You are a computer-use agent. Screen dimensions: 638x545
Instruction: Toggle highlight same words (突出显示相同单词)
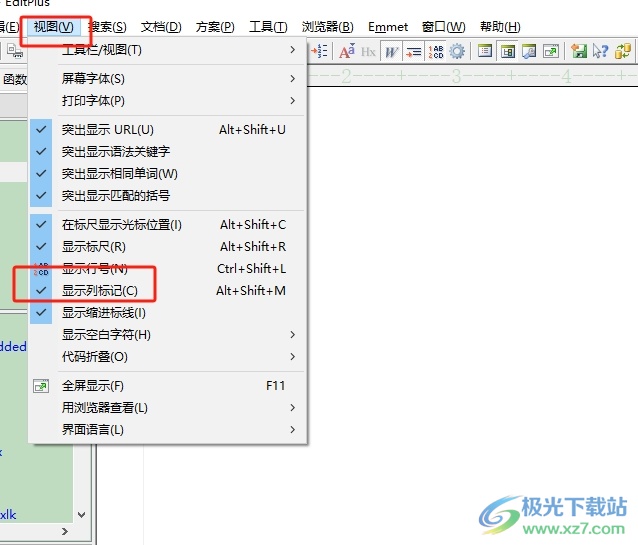pos(168,174)
